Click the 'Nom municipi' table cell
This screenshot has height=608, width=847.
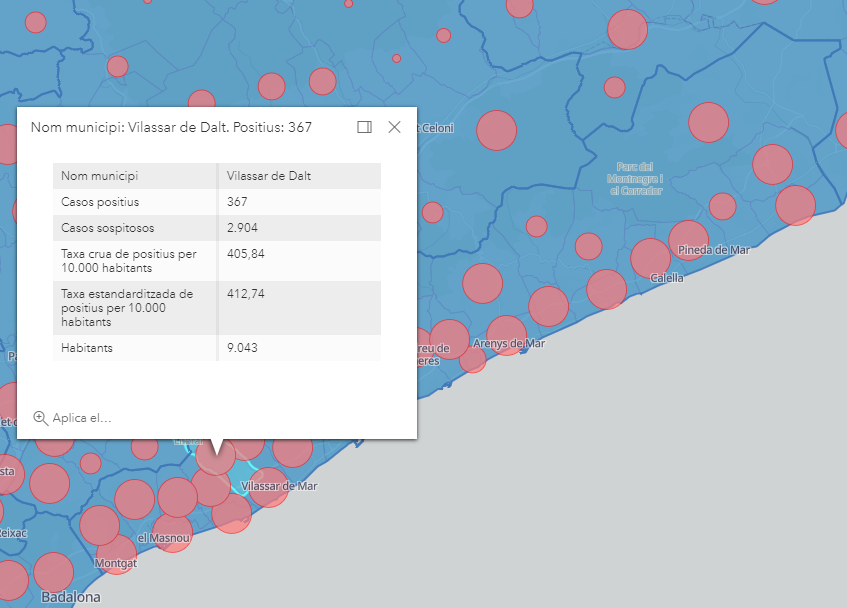tap(135, 176)
